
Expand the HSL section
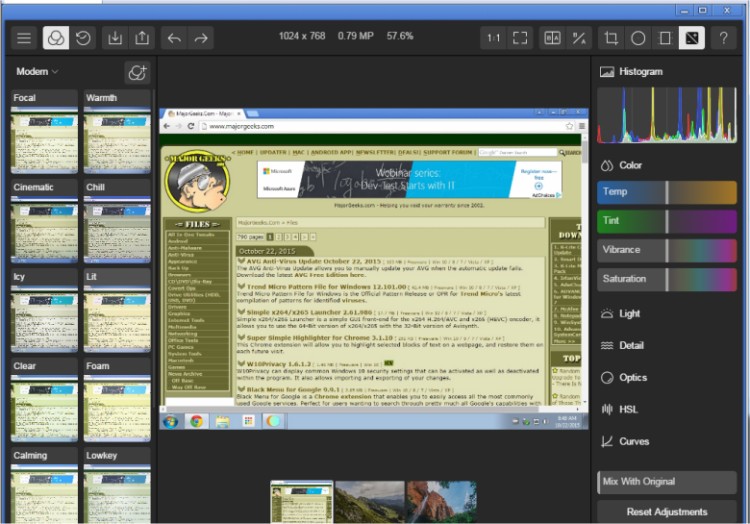pos(619,410)
